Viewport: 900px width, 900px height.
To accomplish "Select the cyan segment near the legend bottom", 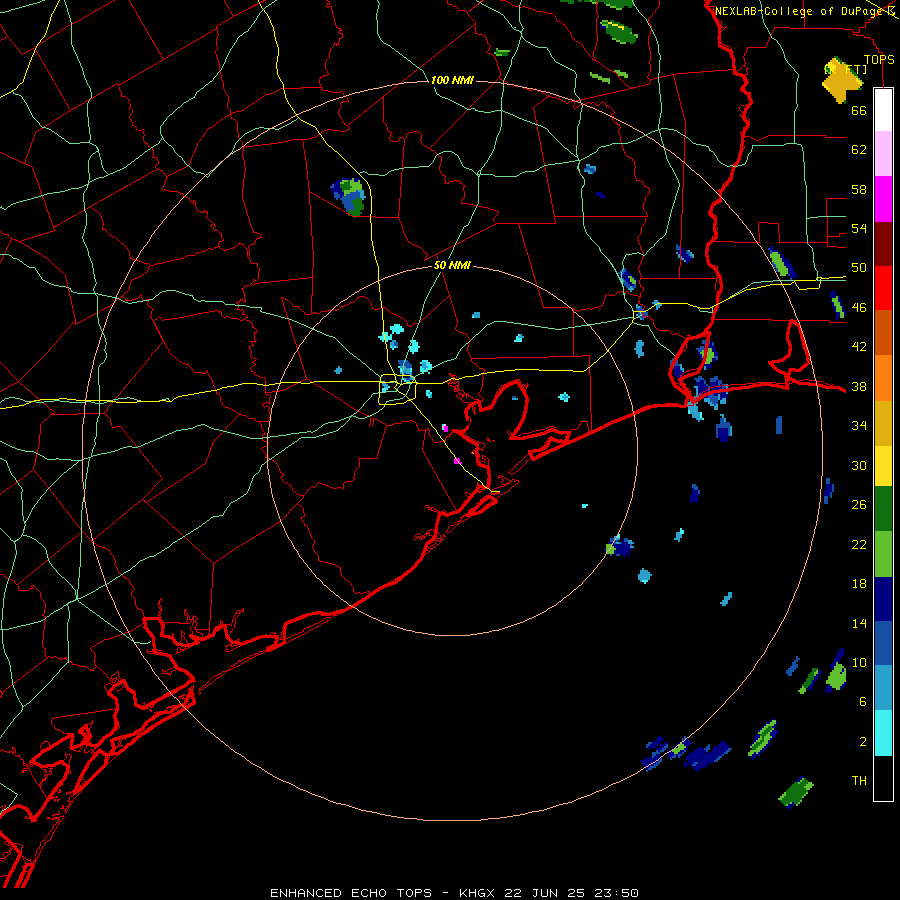I will point(883,733).
